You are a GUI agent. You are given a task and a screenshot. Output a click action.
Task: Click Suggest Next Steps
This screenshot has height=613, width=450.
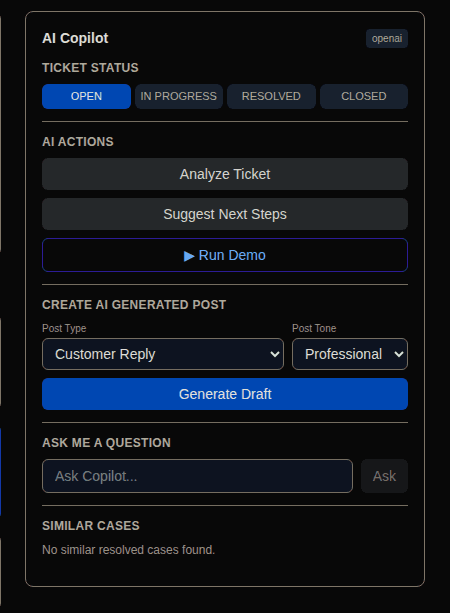[225, 214]
